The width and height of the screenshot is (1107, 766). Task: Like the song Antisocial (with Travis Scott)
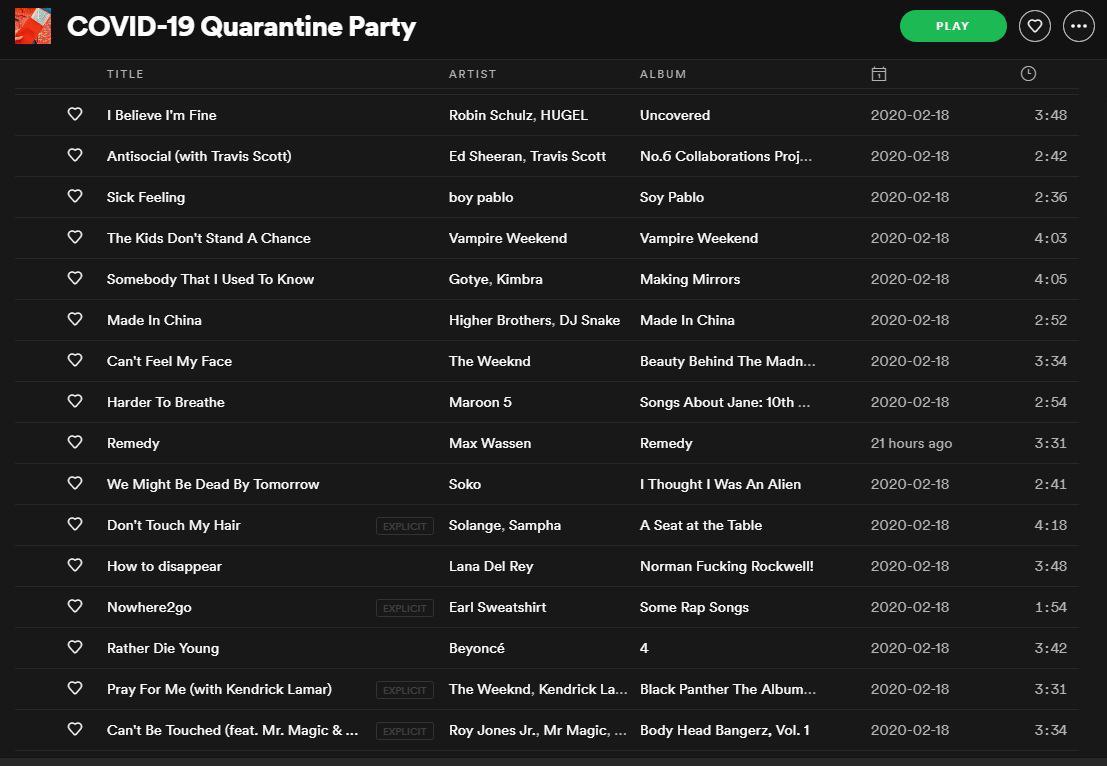75,155
